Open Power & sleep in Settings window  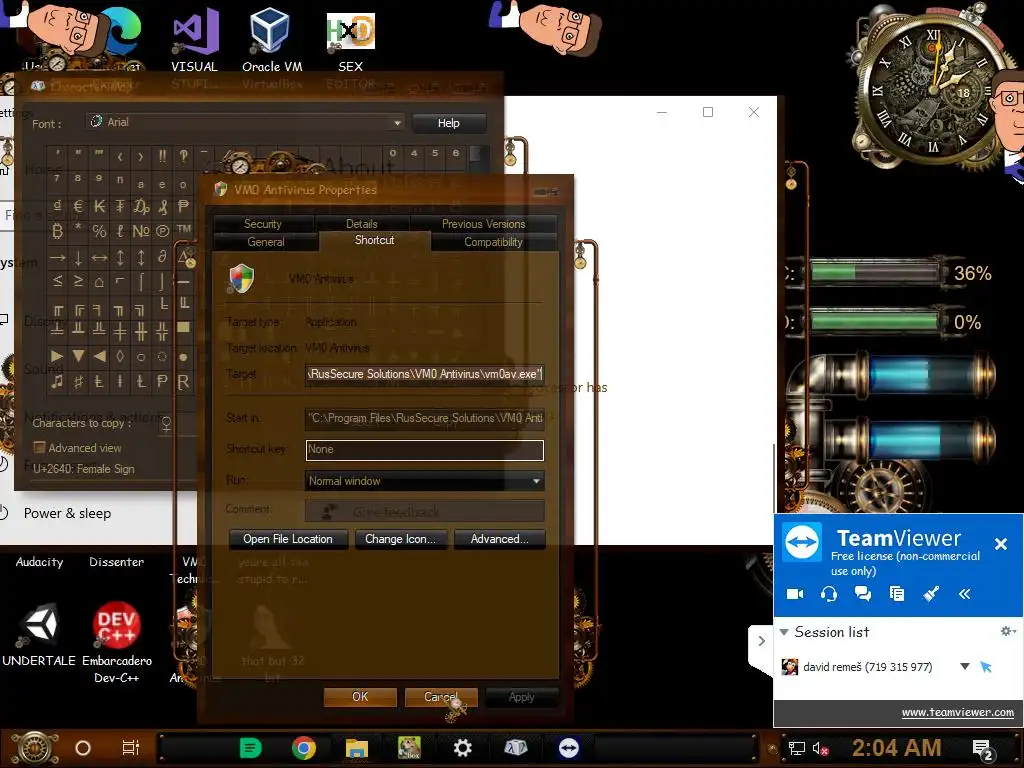(x=67, y=513)
